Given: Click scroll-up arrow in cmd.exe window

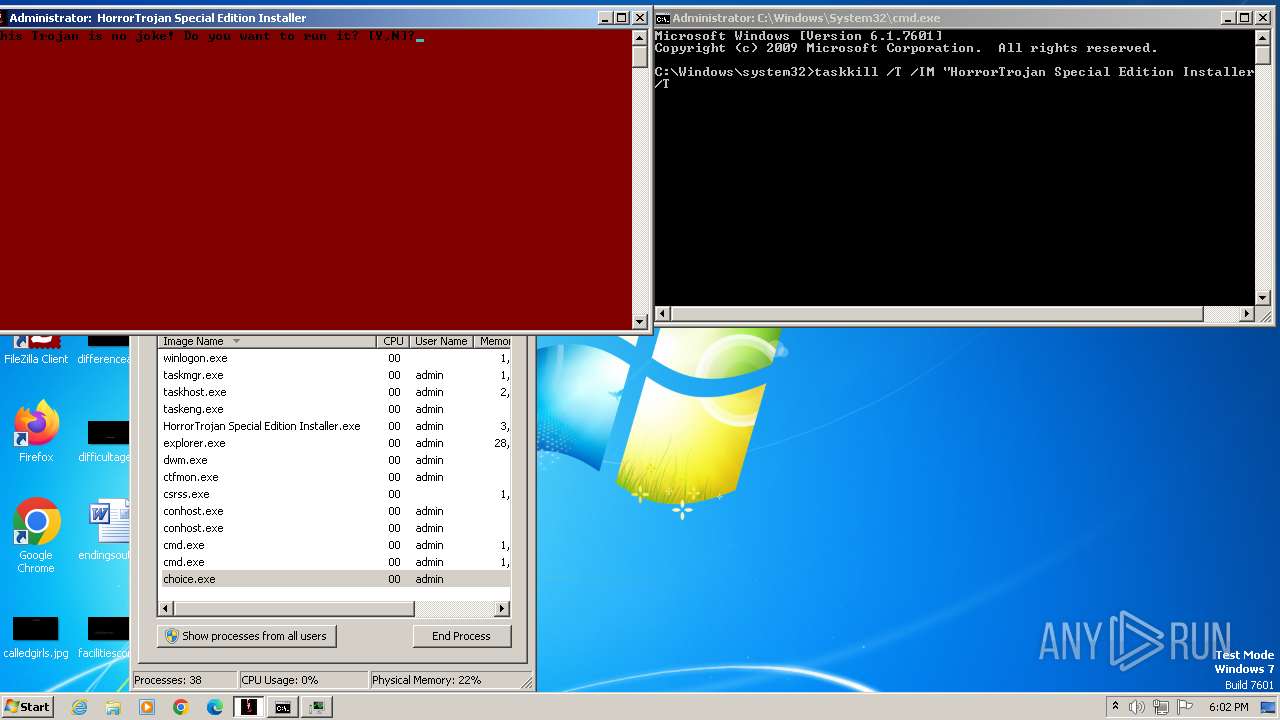Looking at the screenshot, I should click(1262, 37).
